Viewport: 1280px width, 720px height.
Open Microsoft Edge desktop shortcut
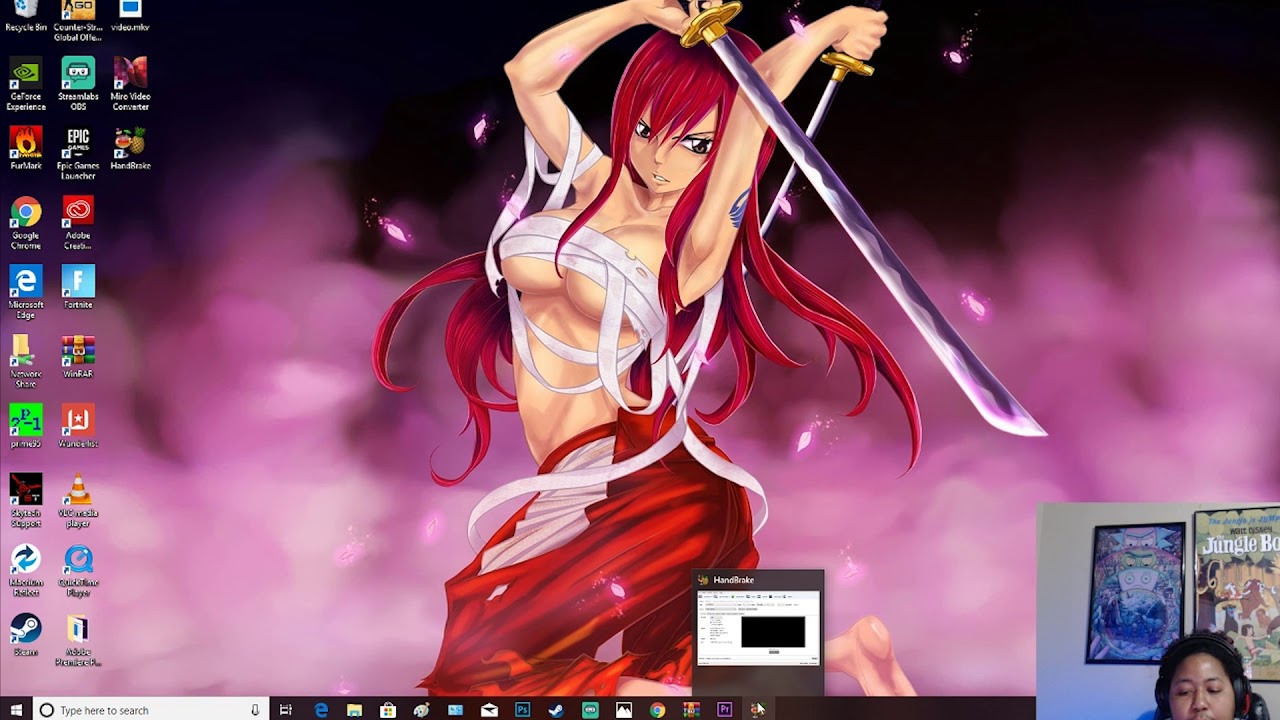(x=26, y=292)
